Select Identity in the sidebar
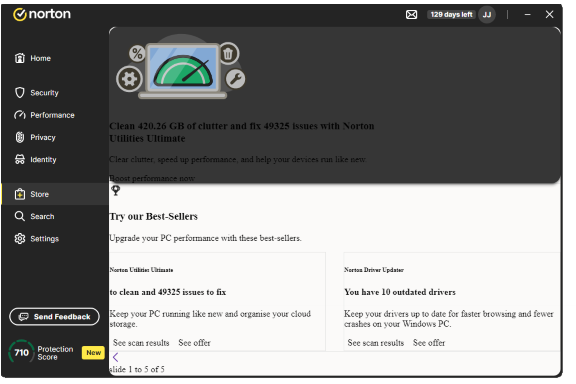Image resolution: width=576 pixels, height=384 pixels. coord(55,160)
